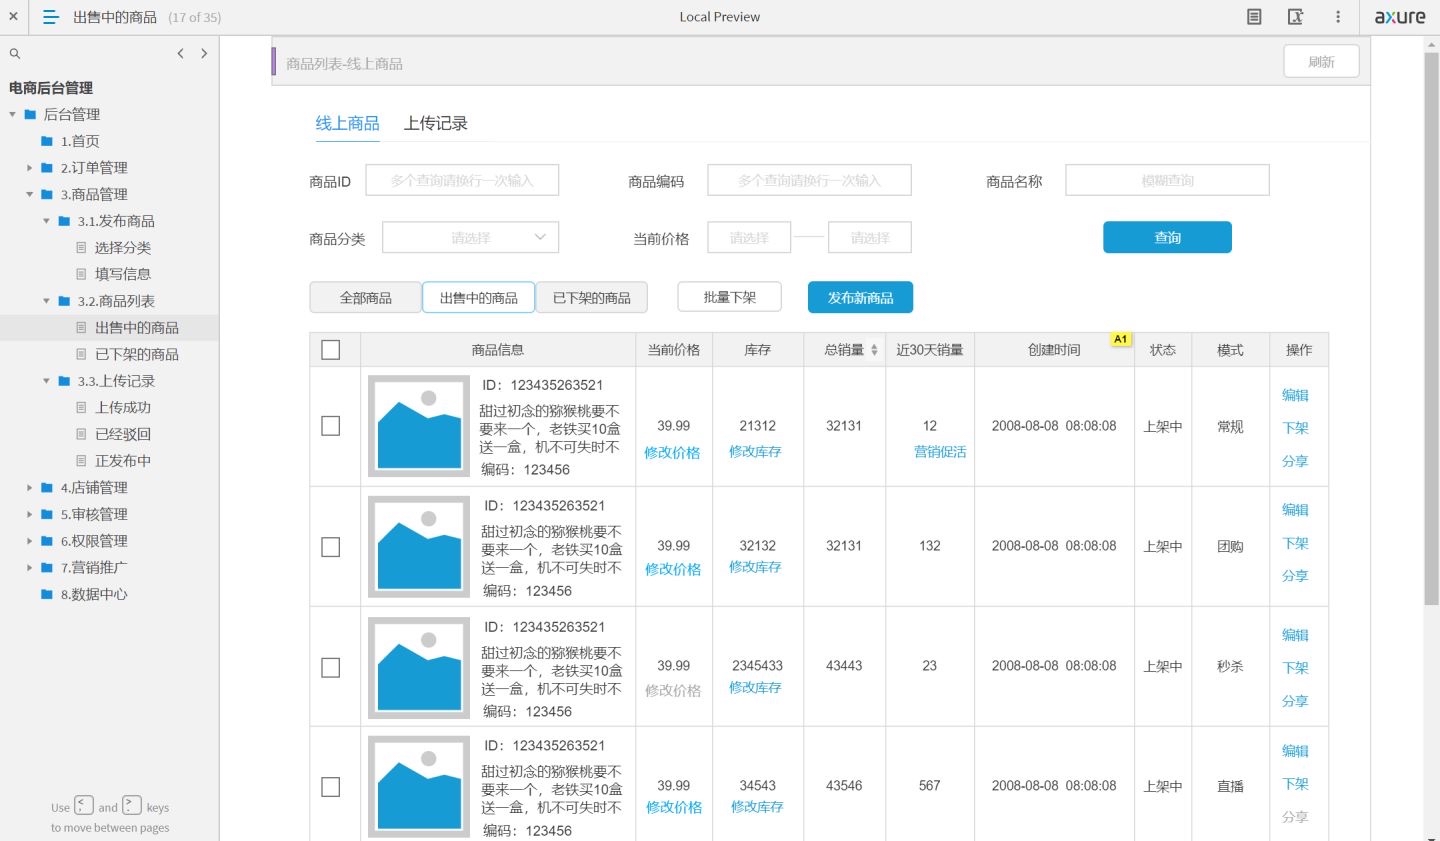1440x841 pixels.
Task: Open the 正发布中 page in the sitemap
Action: pos(123,461)
